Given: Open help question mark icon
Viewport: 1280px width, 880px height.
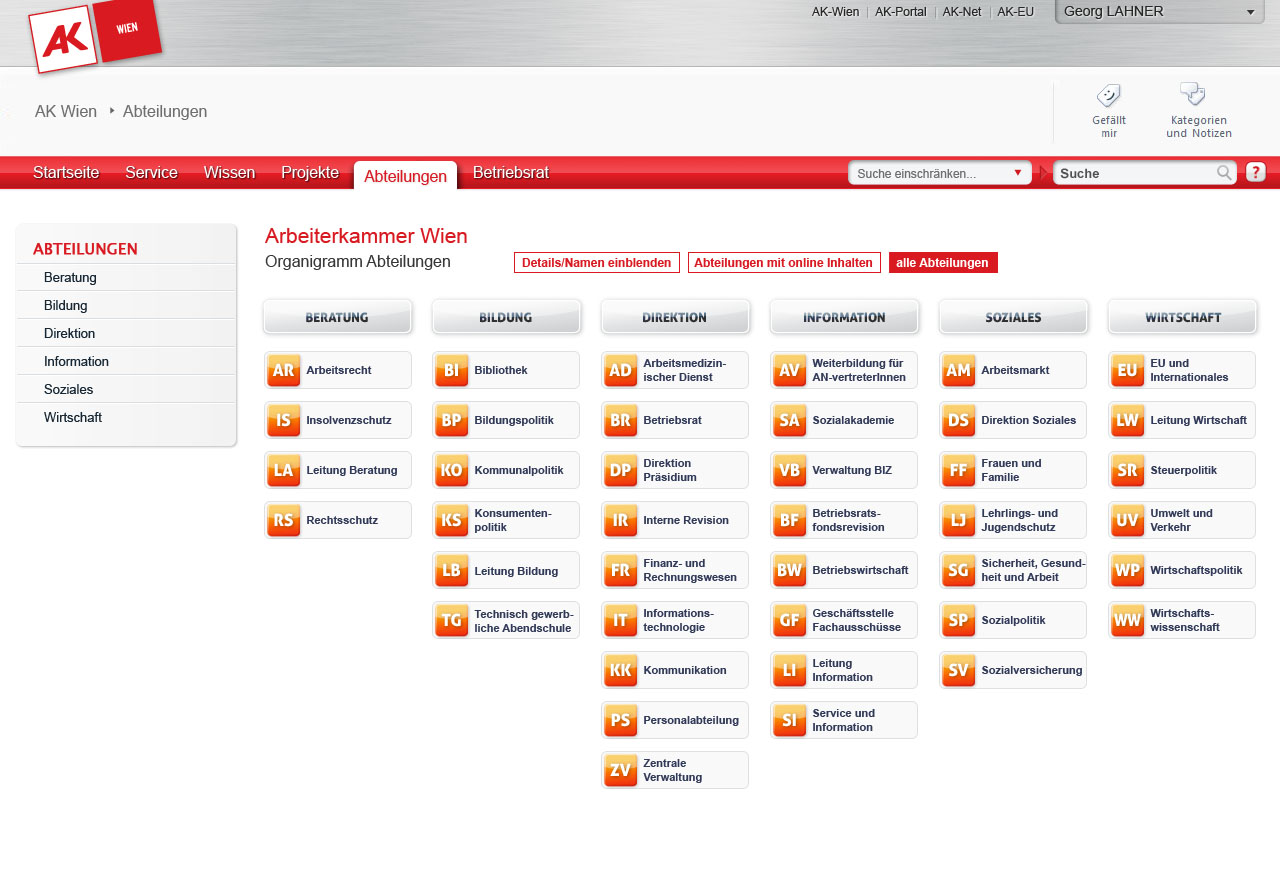Looking at the screenshot, I should pyautogui.click(x=1256, y=172).
